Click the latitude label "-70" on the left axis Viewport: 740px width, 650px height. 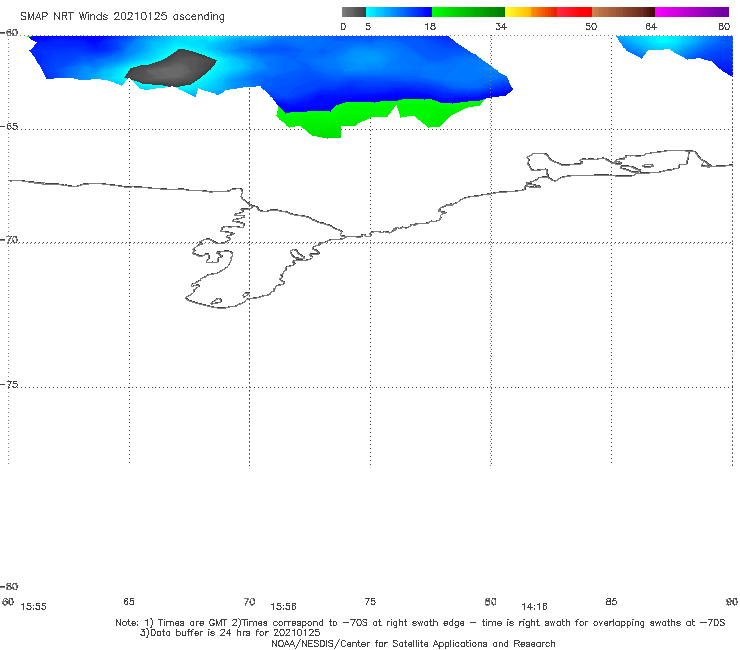(x=9, y=240)
